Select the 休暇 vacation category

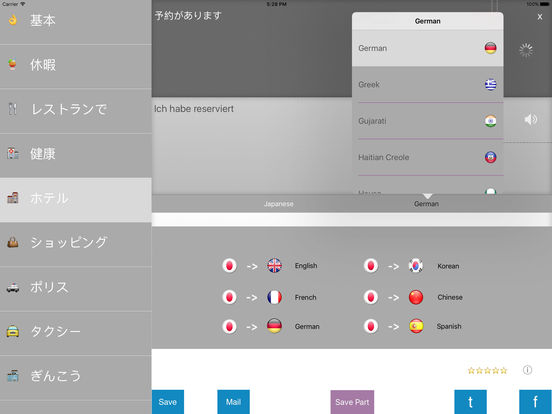click(76, 66)
